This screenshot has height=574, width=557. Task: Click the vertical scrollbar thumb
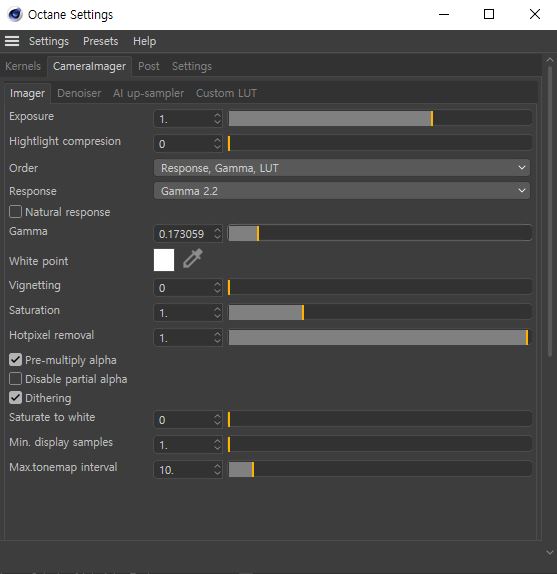pyautogui.click(x=550, y=211)
